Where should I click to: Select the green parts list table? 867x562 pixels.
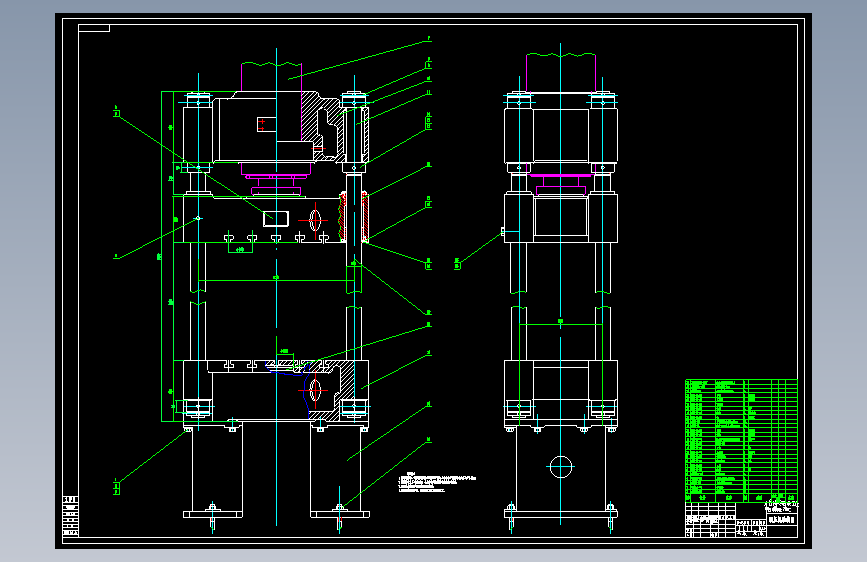[741, 440]
